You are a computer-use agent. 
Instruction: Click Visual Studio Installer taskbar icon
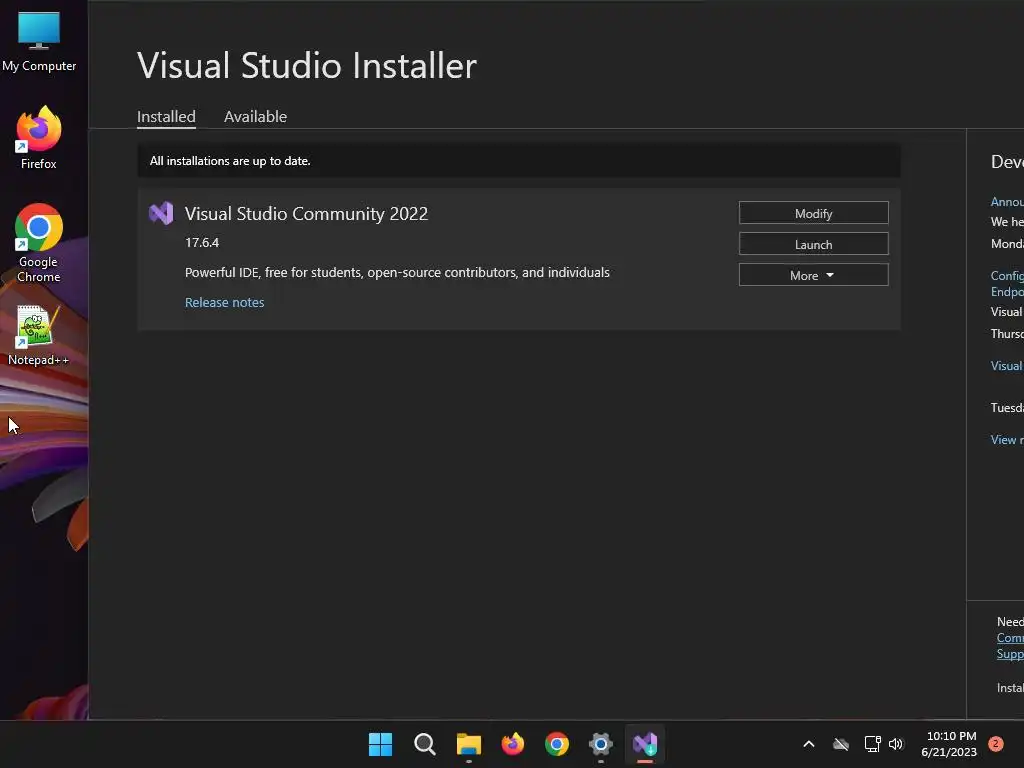point(645,744)
